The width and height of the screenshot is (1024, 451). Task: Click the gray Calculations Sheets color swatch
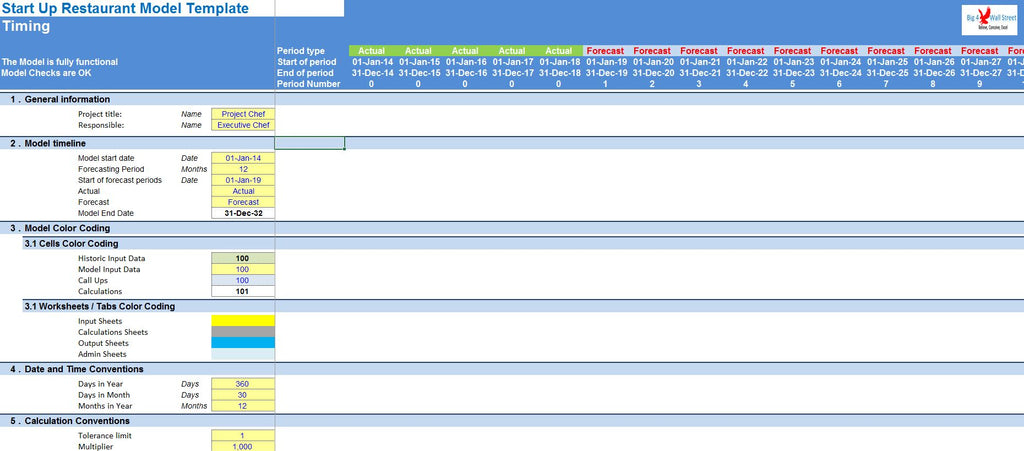tap(243, 332)
